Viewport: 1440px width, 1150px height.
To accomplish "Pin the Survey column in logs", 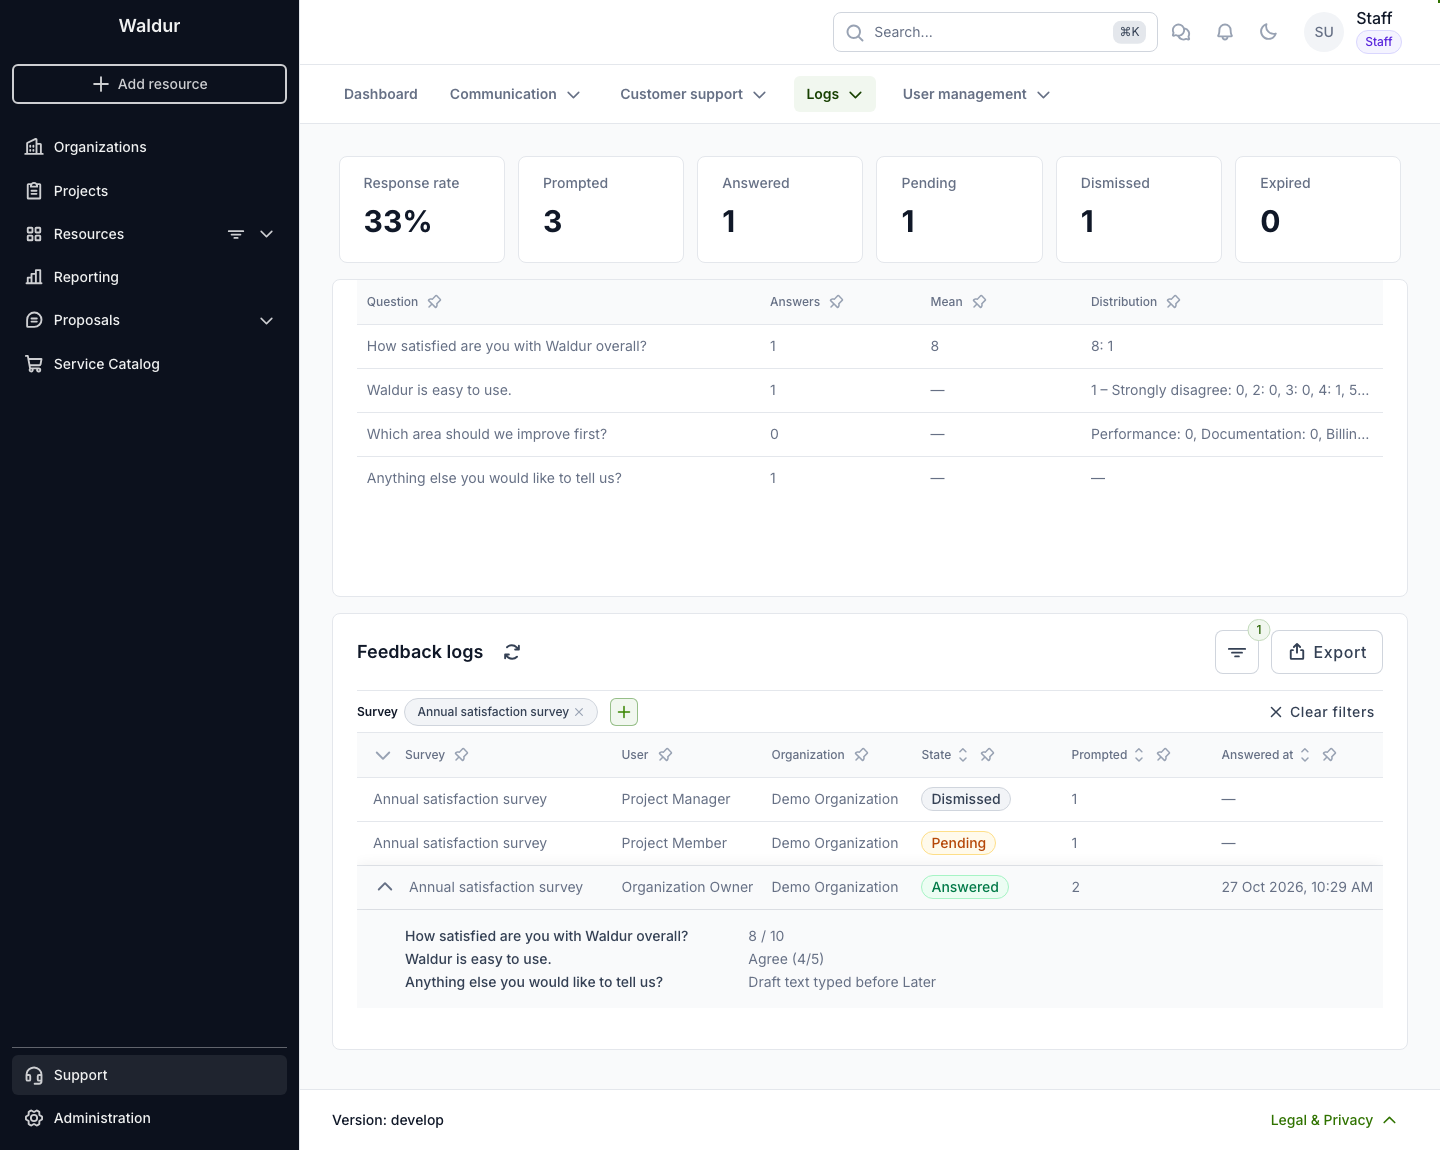I will (461, 755).
